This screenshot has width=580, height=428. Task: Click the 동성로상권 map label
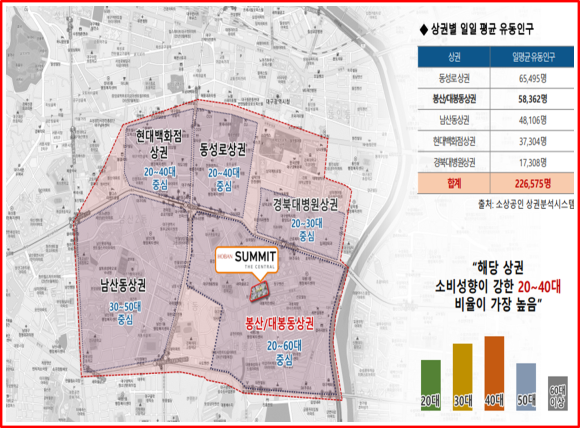(x=222, y=149)
